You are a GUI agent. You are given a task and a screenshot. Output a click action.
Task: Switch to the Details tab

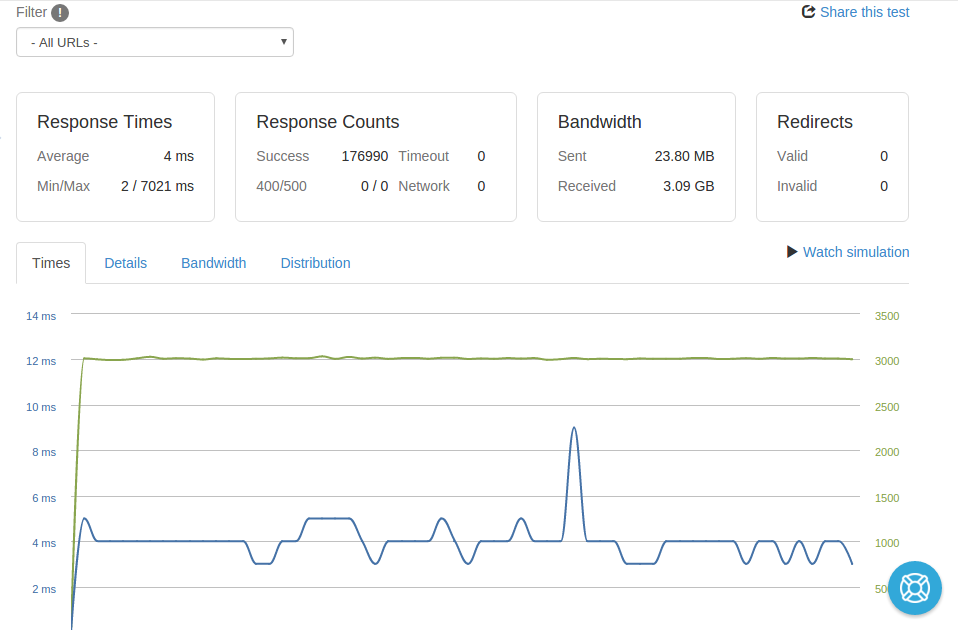click(125, 262)
